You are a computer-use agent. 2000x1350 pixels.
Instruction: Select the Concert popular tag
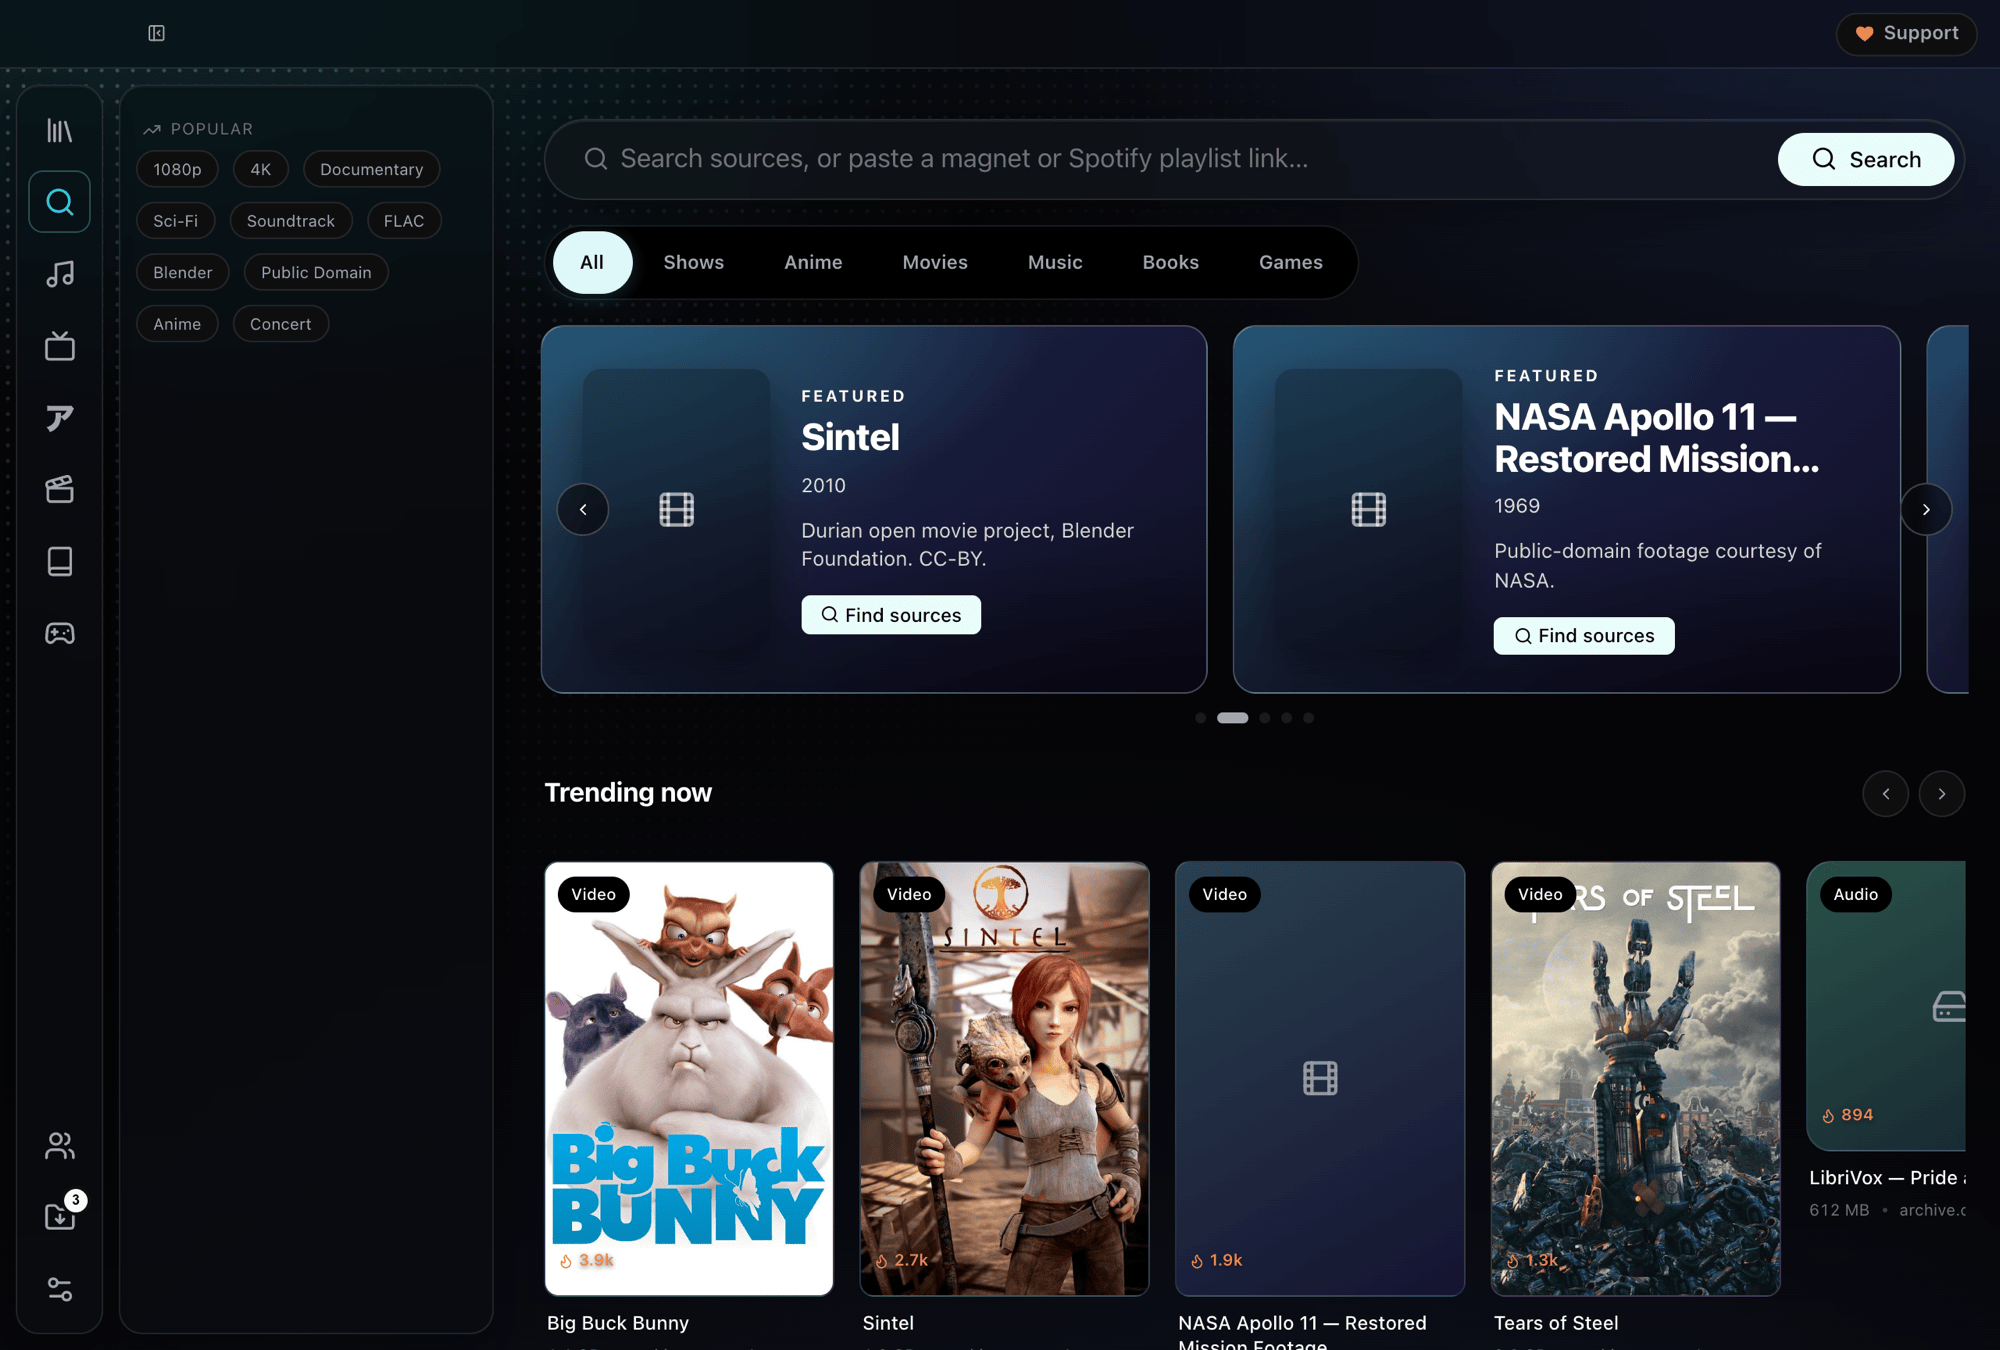[281, 324]
